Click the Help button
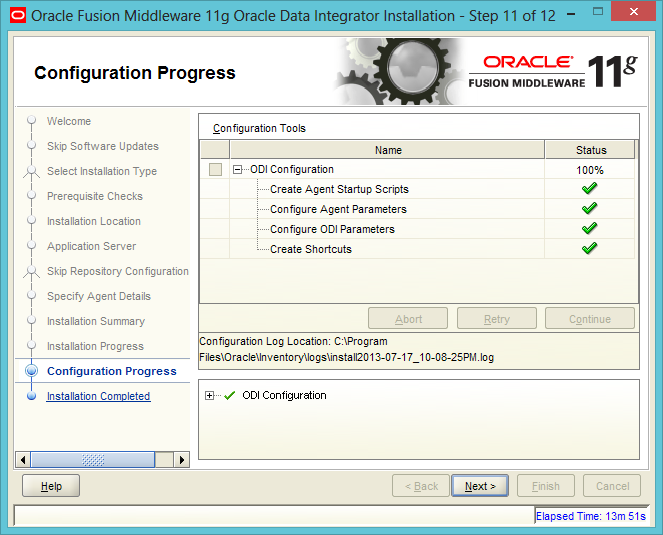The image size is (663, 535). click(x=51, y=486)
